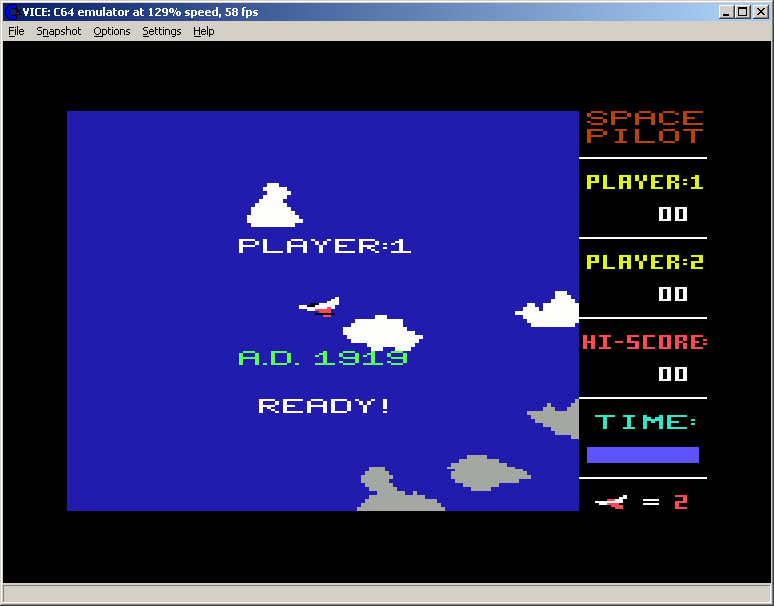Click the Player 1 score '00'
Image resolution: width=774 pixels, height=606 pixels.
click(x=673, y=214)
